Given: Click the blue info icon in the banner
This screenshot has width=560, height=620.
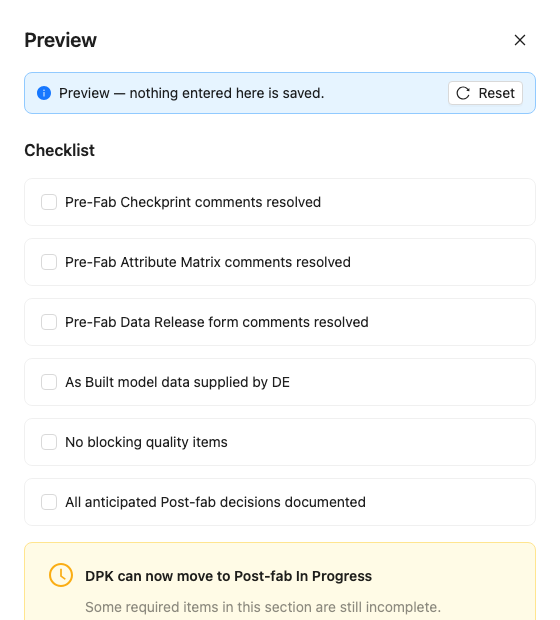Looking at the screenshot, I should tap(44, 93).
